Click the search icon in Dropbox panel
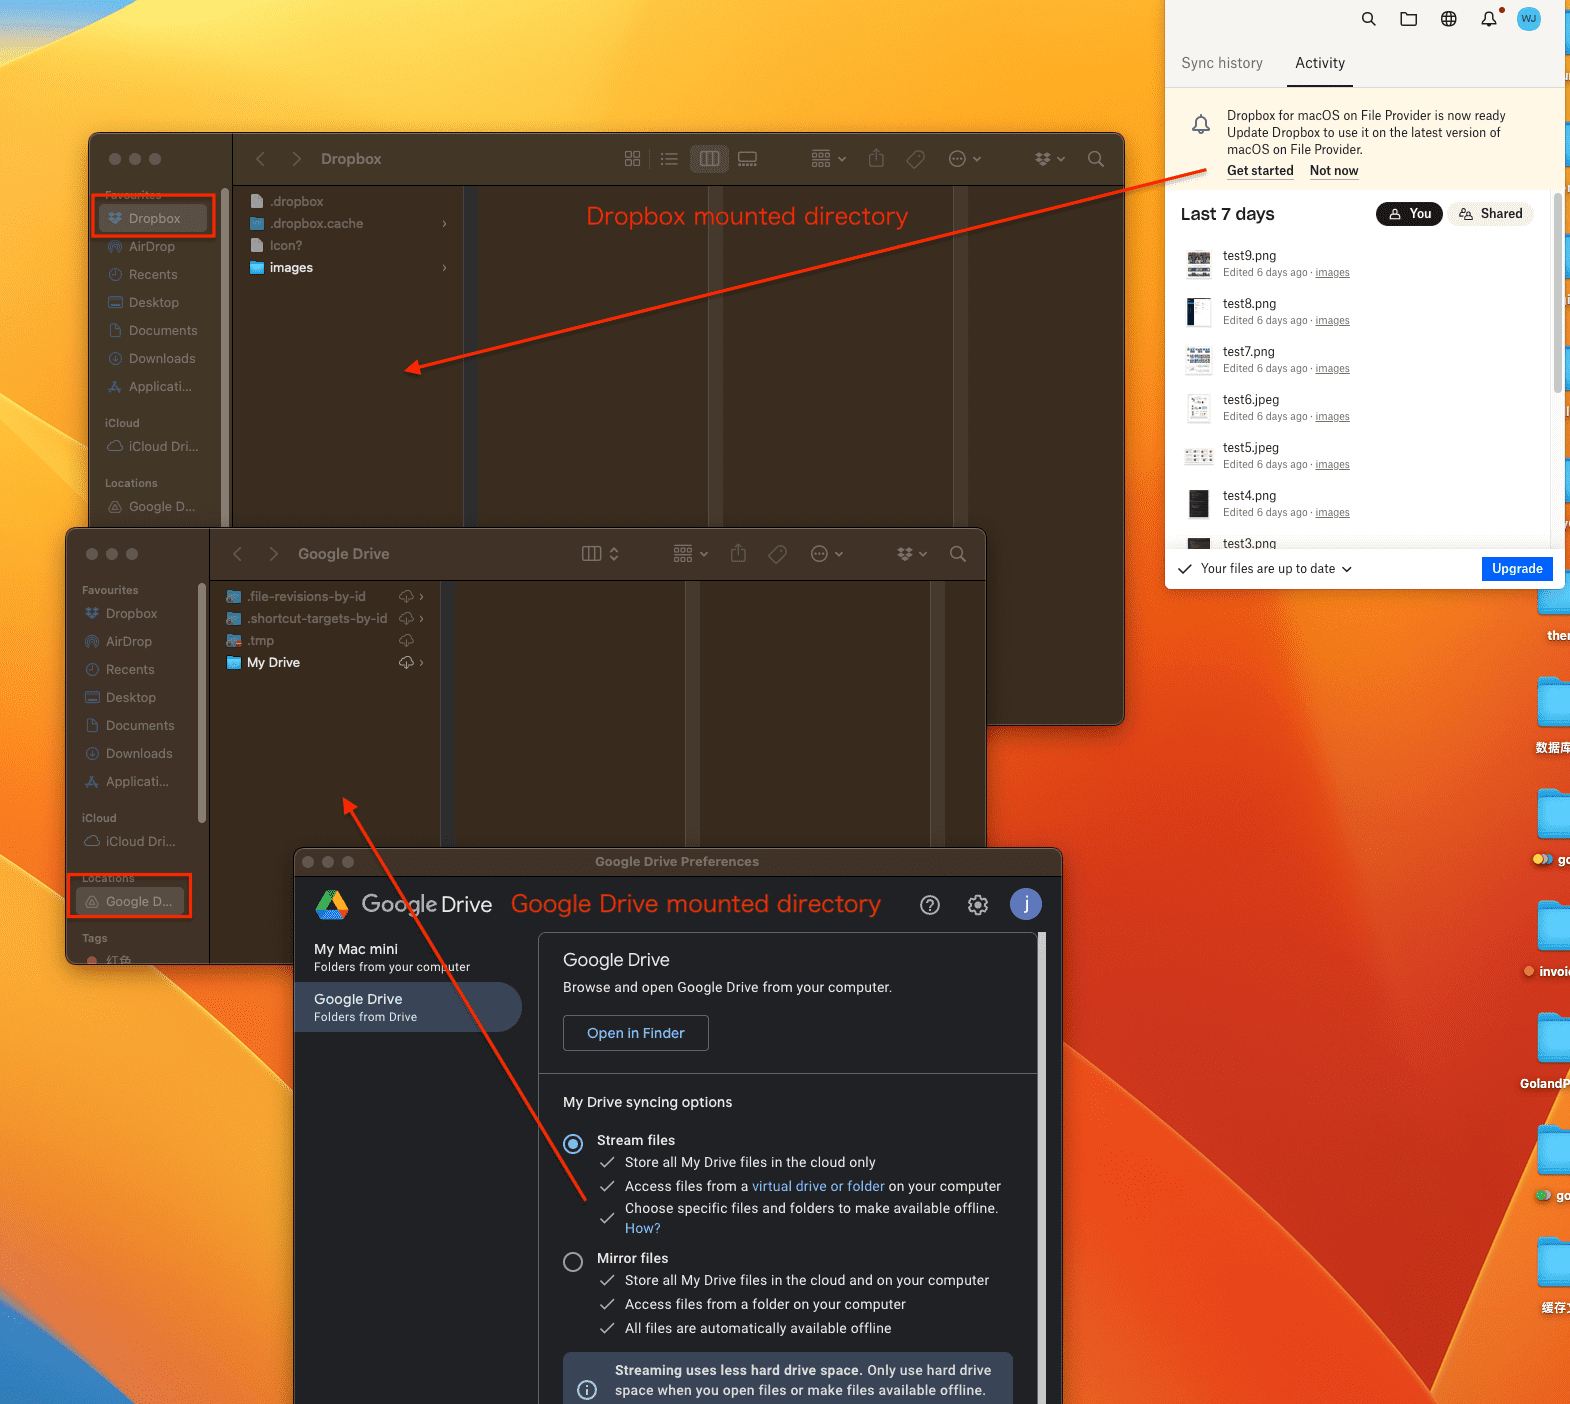Screen dimensions: 1570x1404 point(1369,19)
